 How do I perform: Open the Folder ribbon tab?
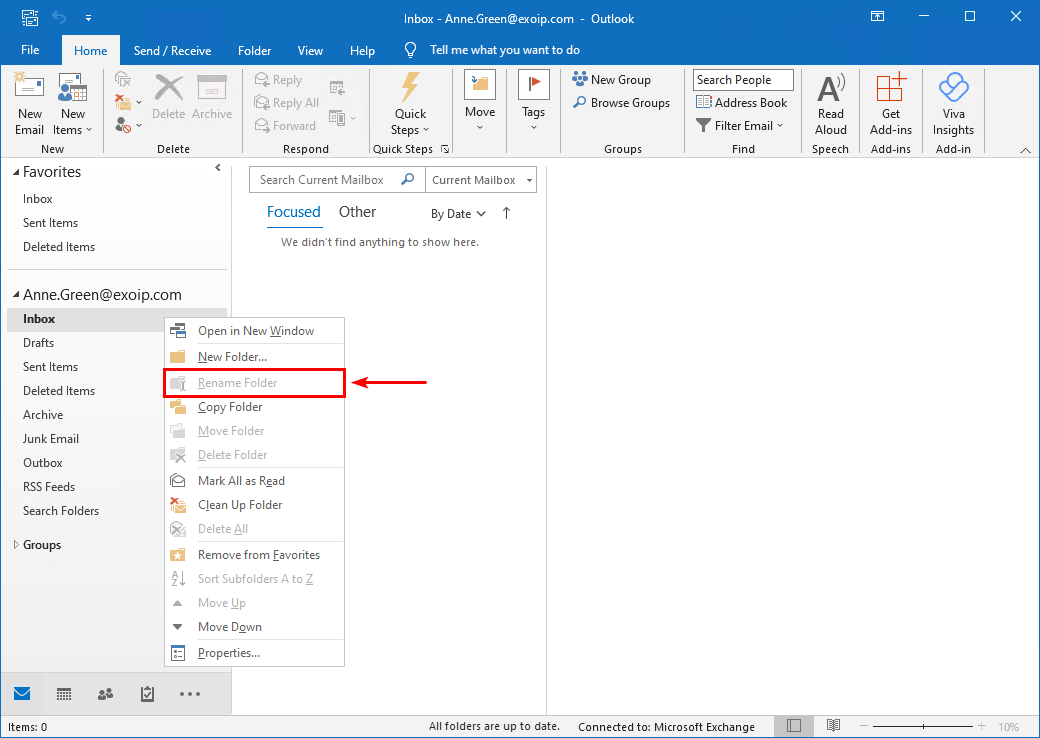[x=254, y=50]
